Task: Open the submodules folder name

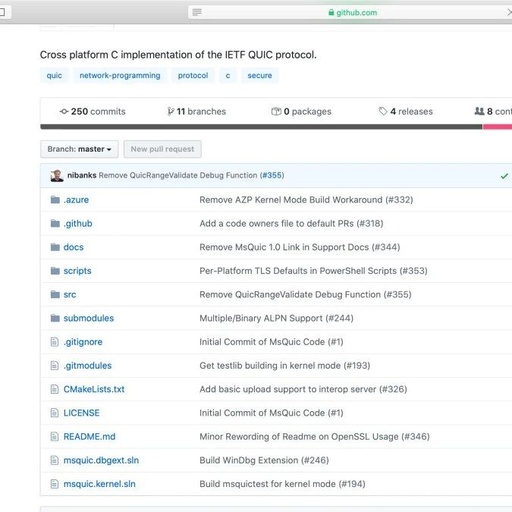Action: 89,318
